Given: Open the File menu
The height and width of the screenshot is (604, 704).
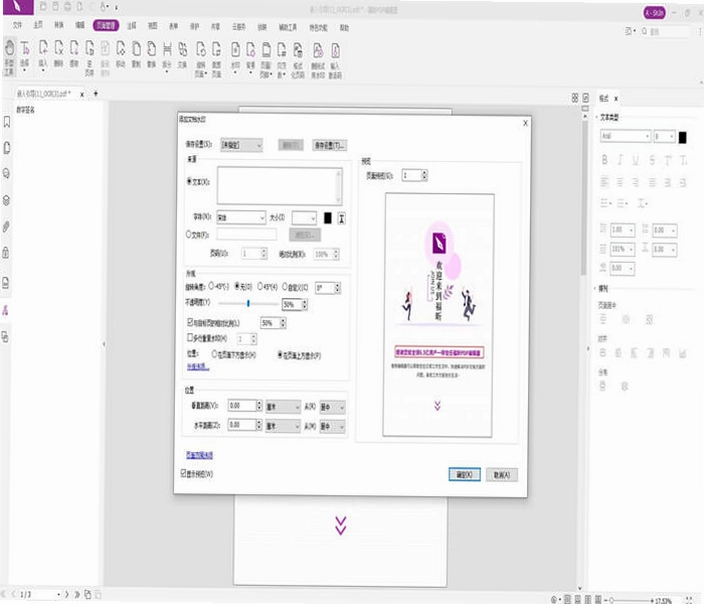Looking at the screenshot, I should click(x=17, y=25).
